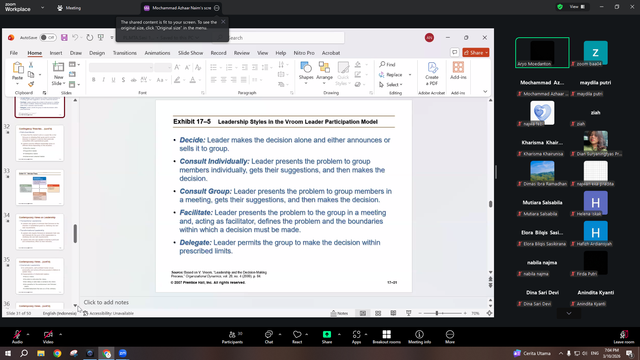The image size is (640, 360).
Task: Expand the participant gallery down chevron
Action: point(569,313)
